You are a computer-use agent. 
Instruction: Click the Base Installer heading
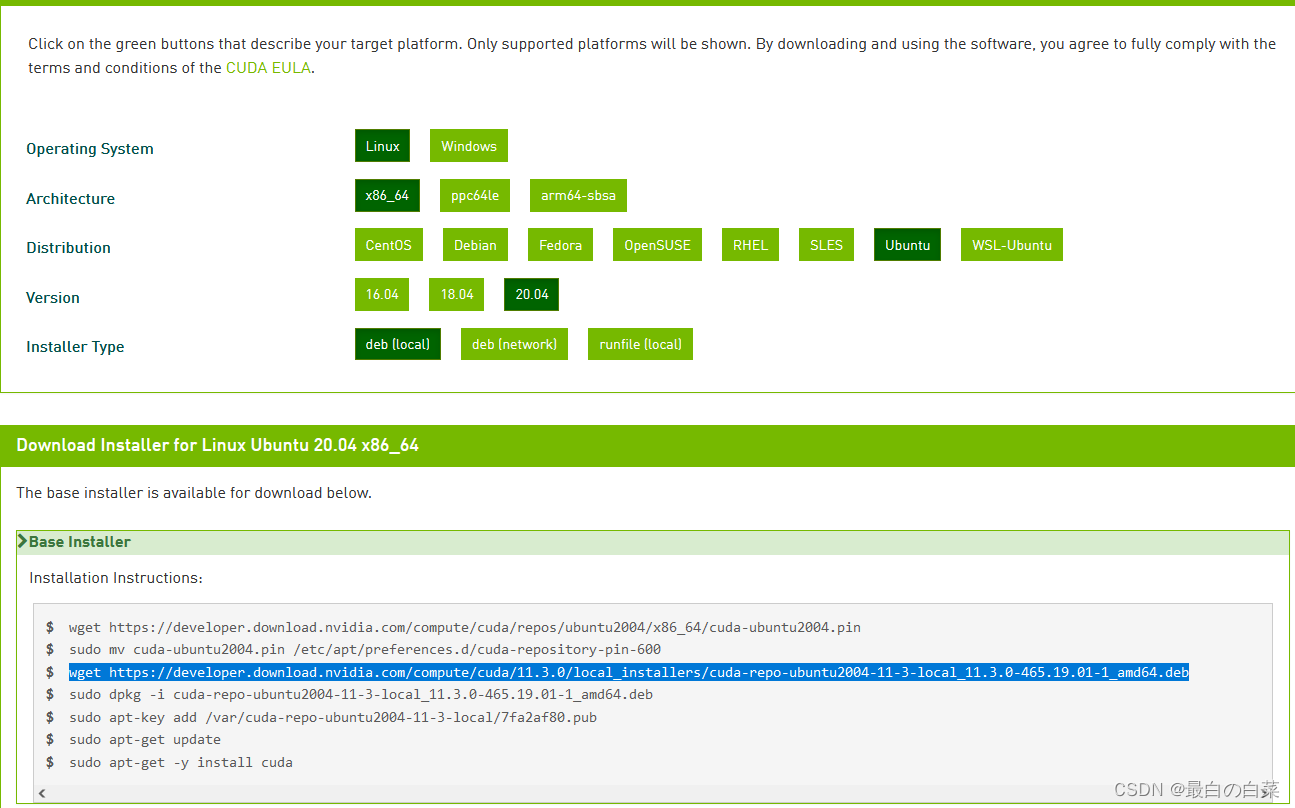click(80, 542)
